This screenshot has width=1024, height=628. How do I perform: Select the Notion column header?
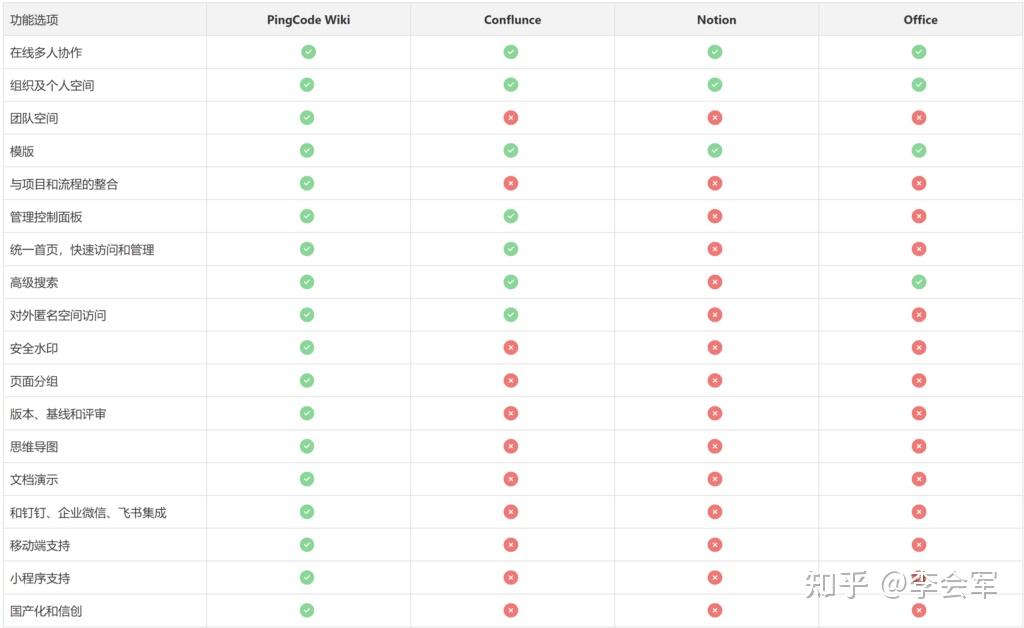tap(716, 19)
